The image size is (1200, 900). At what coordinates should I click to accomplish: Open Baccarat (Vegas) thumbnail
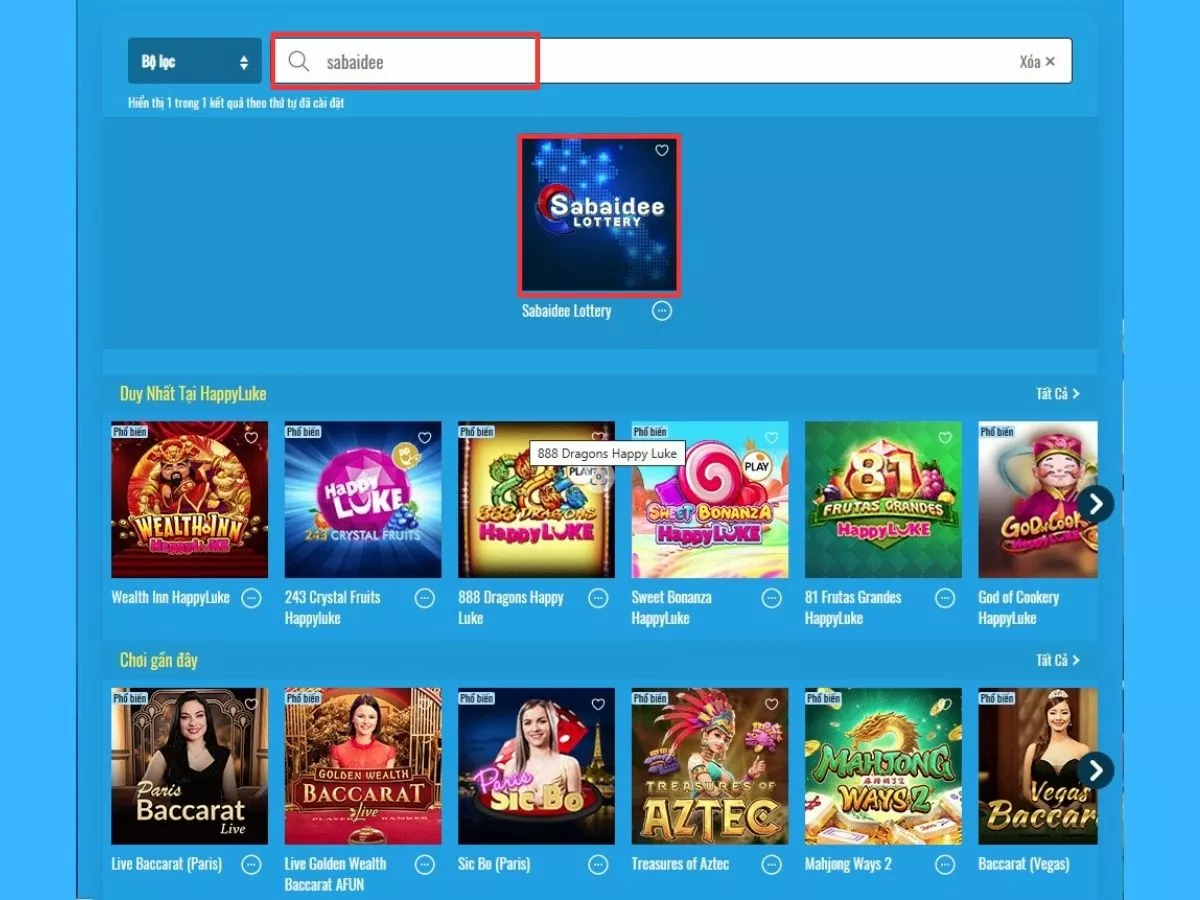click(x=1038, y=766)
